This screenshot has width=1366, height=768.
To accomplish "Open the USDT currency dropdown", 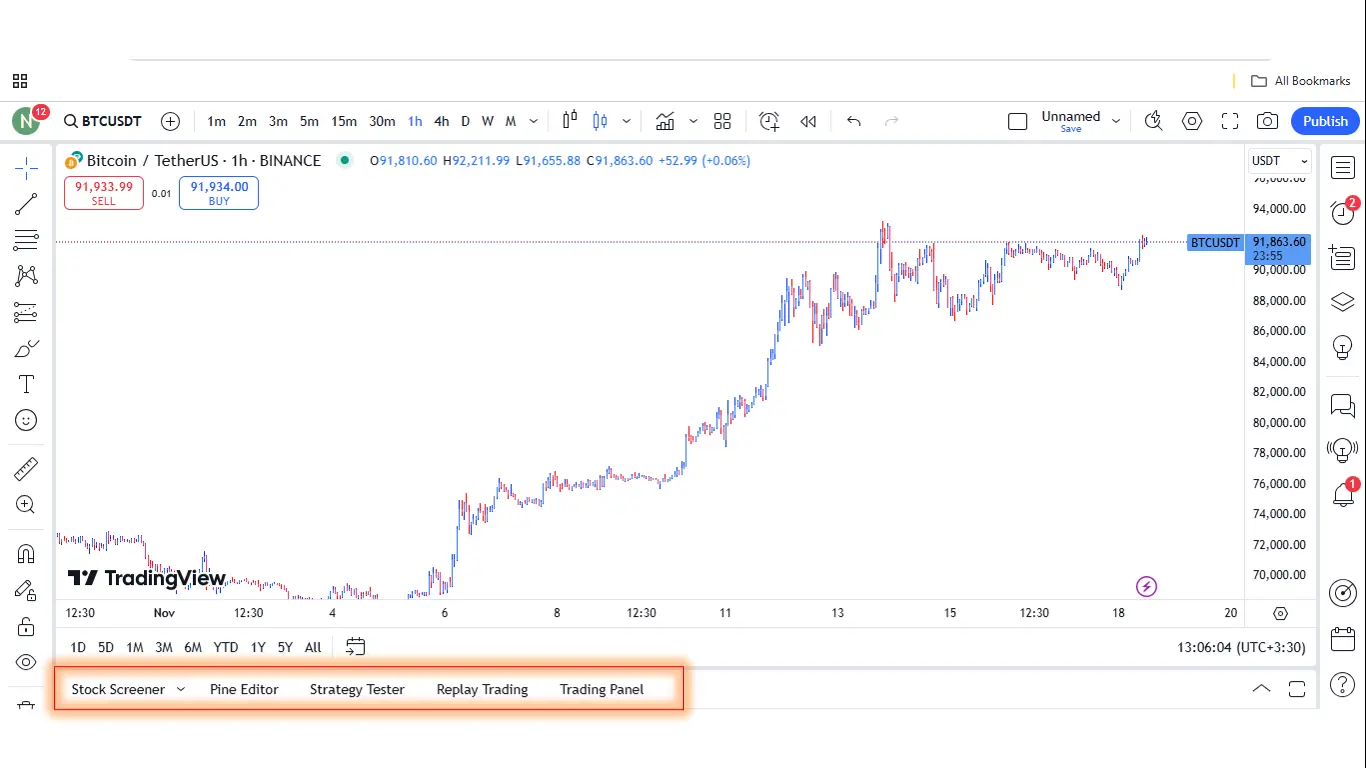I will pyautogui.click(x=1280, y=160).
